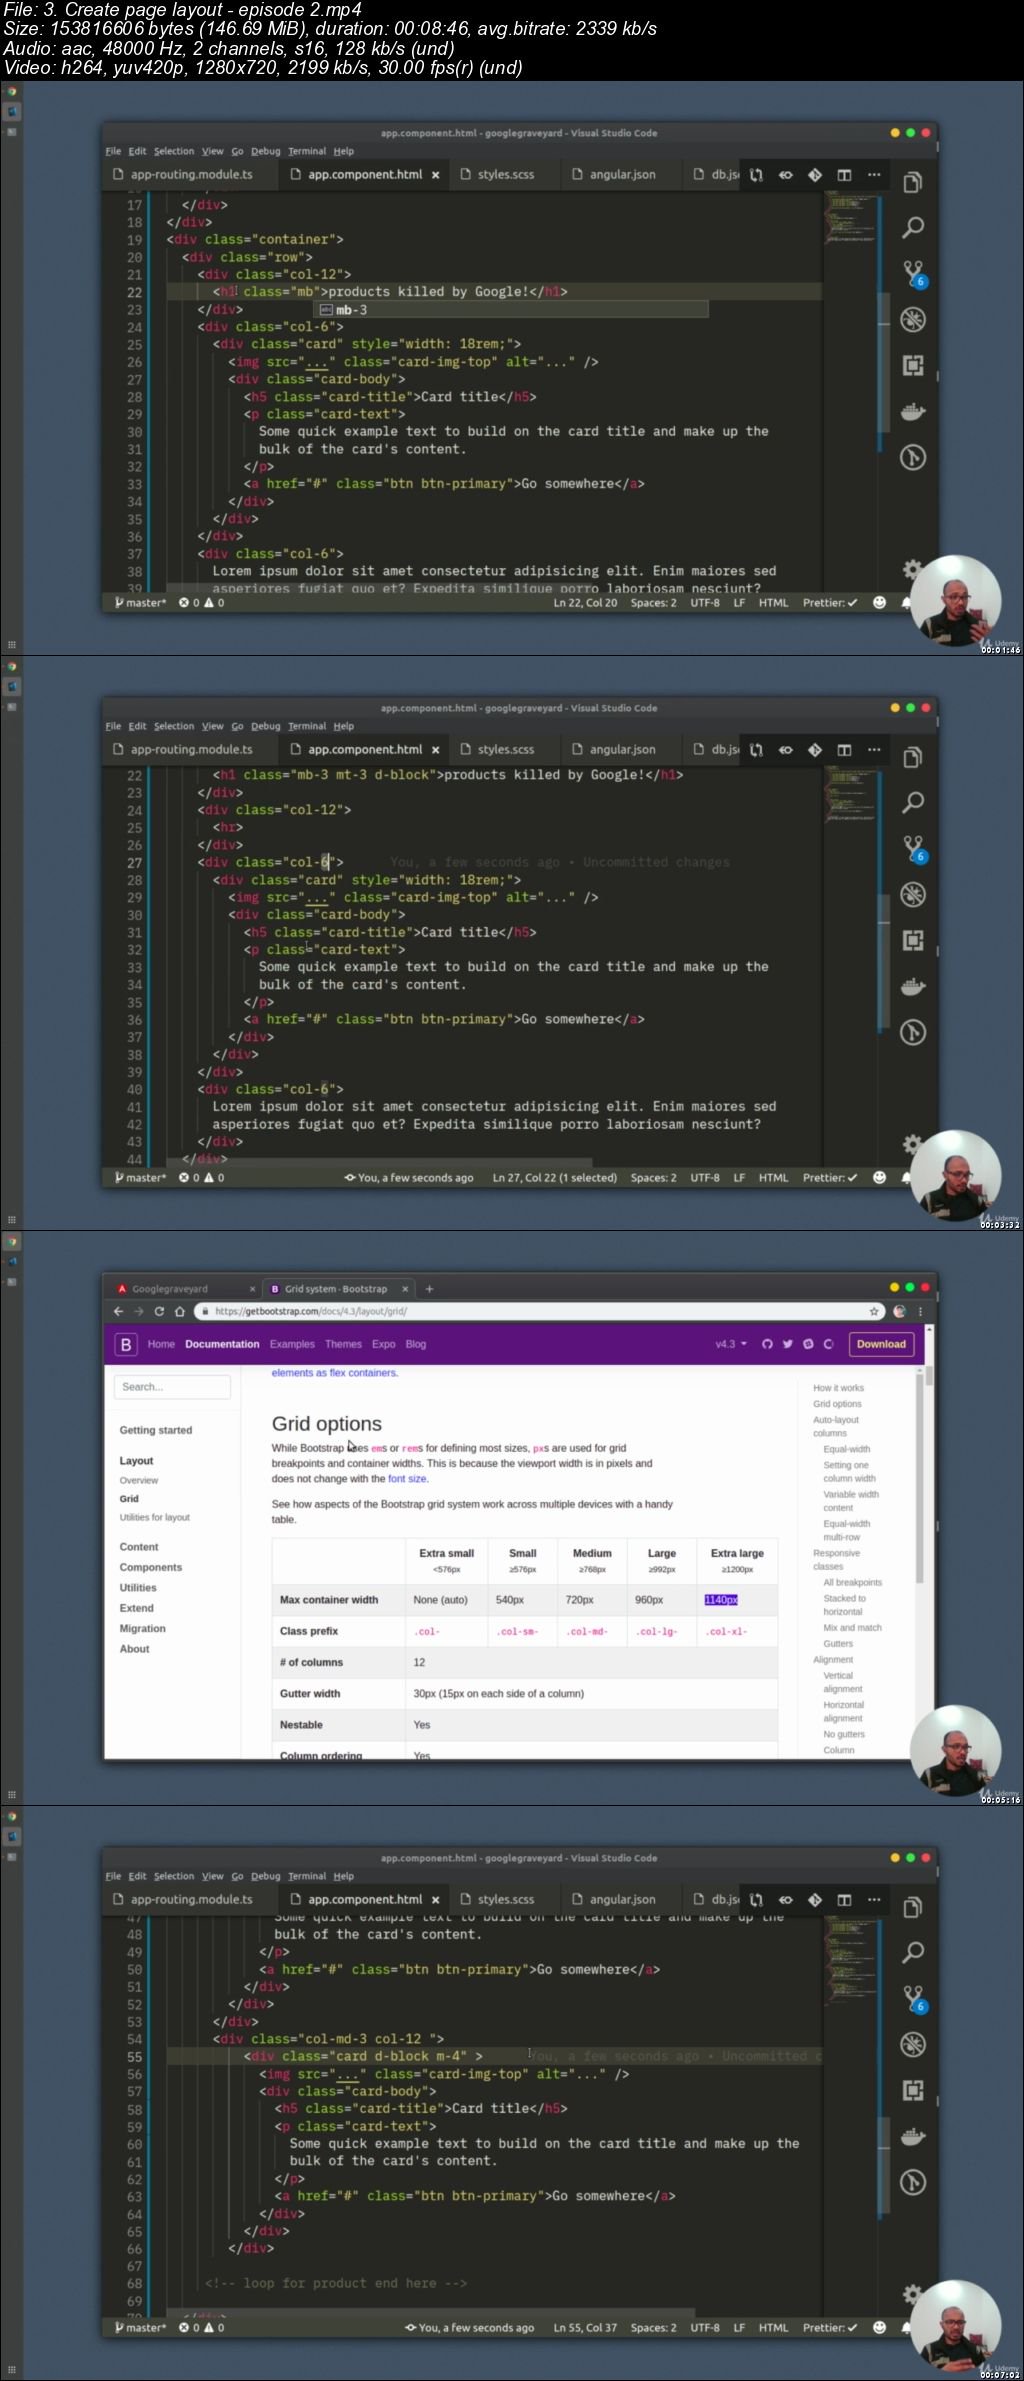
Task: Open Examples in the Bootstrap navbar
Action: tap(292, 1344)
